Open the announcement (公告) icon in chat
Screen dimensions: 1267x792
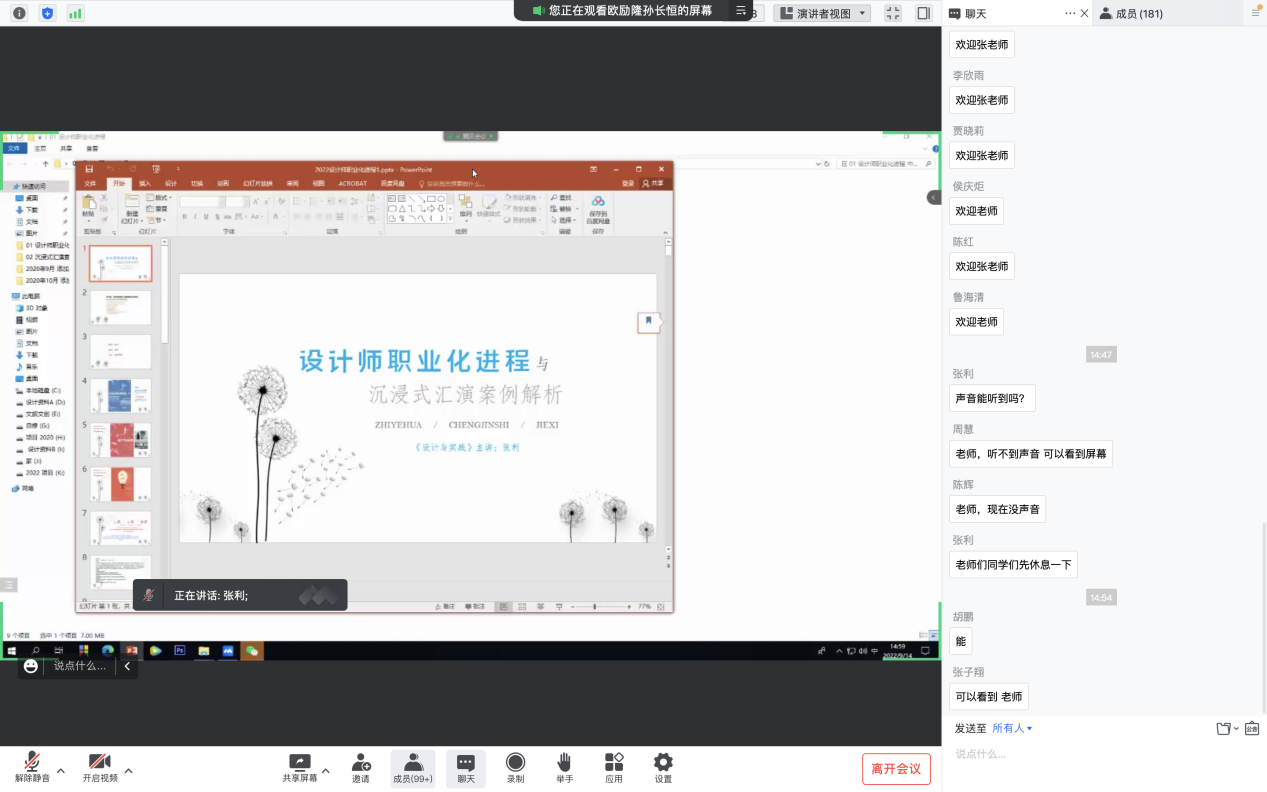pos(1251,728)
